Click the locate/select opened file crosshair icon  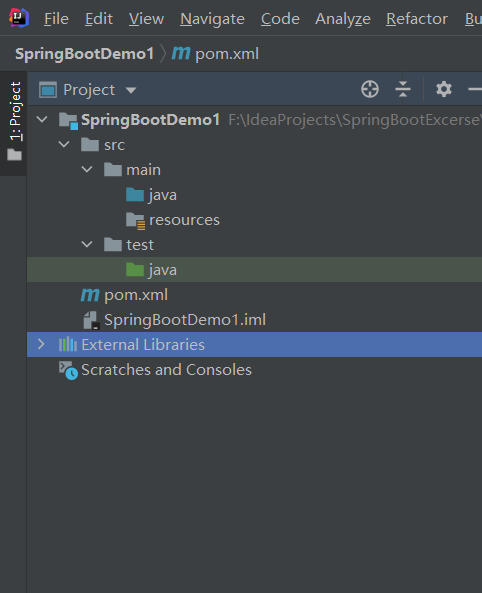pos(370,90)
